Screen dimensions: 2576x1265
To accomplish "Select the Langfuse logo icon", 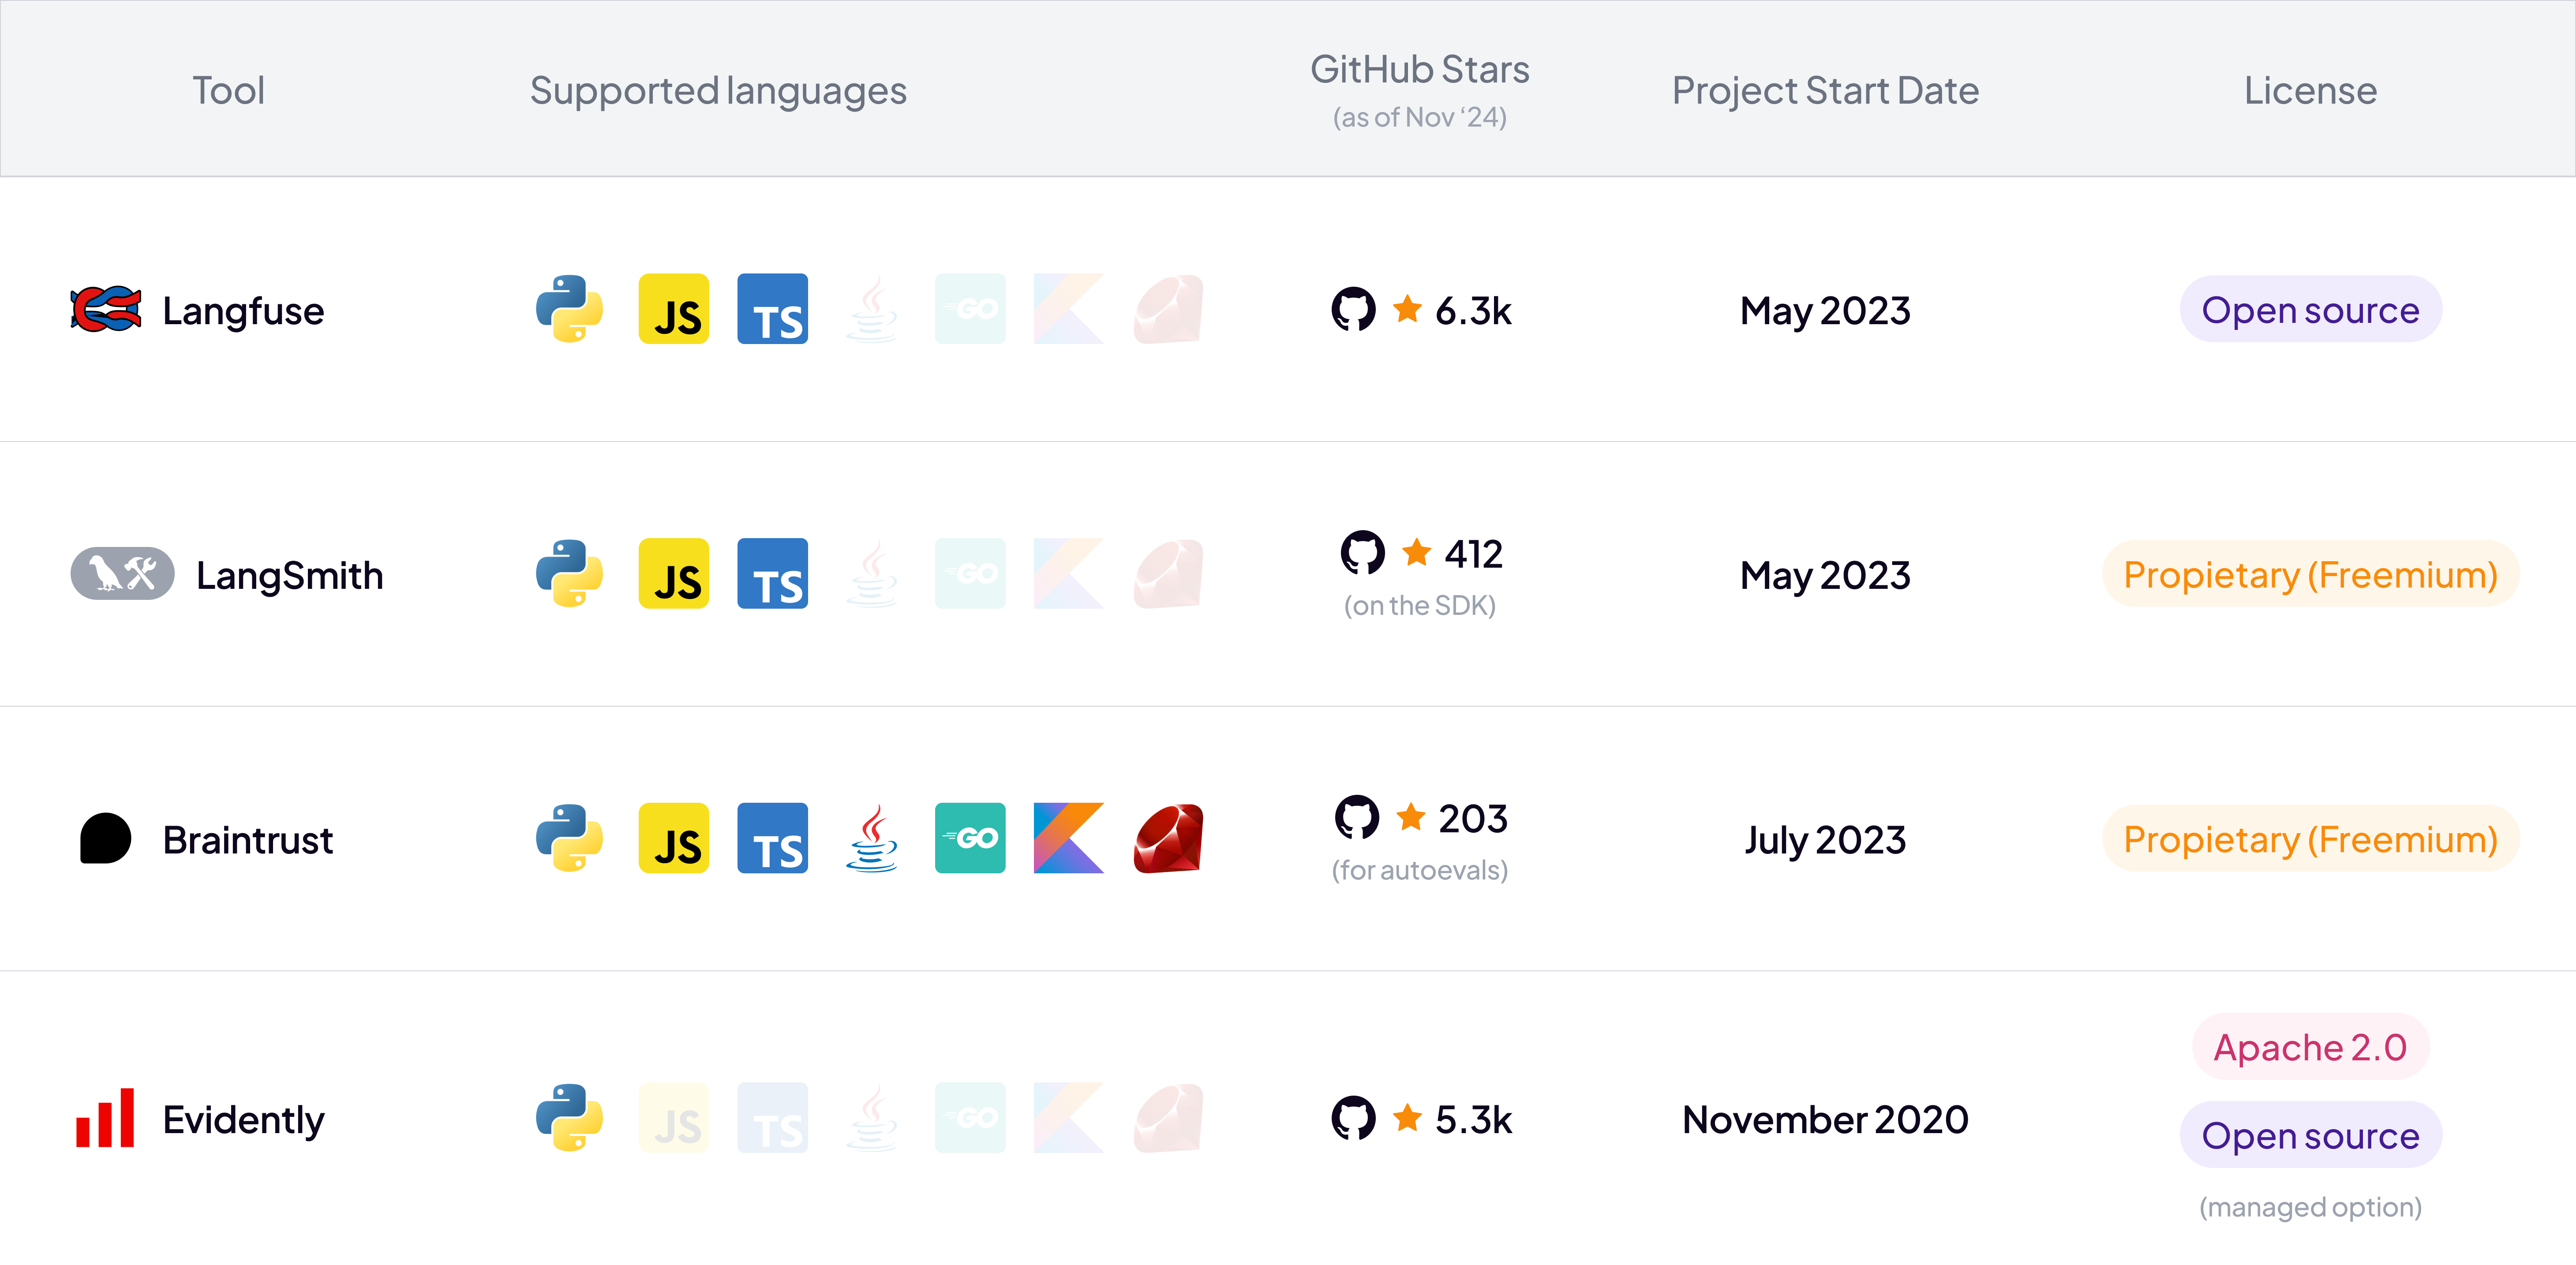I will (x=105, y=310).
